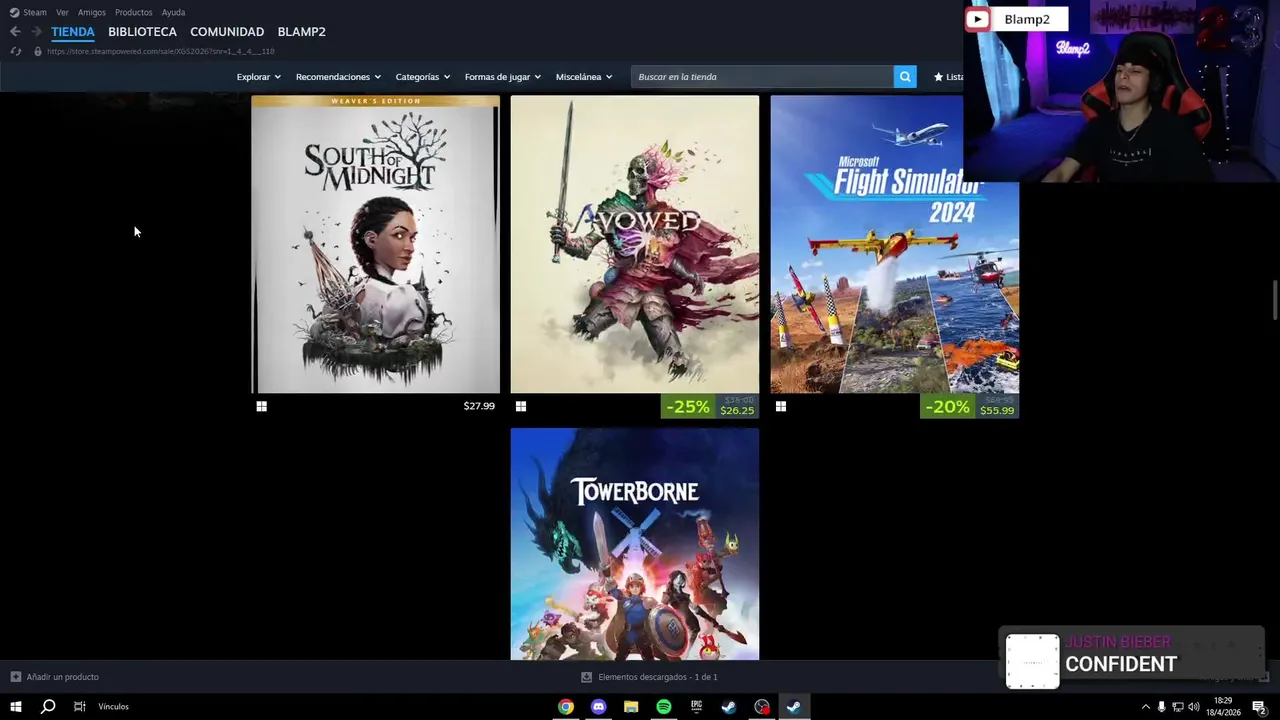
Task: Click the $55.99 Flight Simulator price
Action: click(997, 411)
